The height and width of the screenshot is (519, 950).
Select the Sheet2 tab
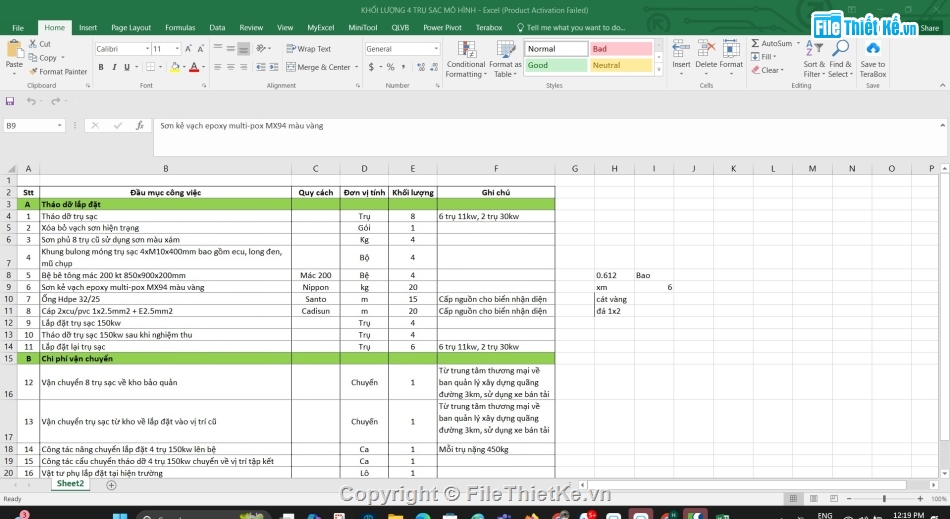[70, 483]
